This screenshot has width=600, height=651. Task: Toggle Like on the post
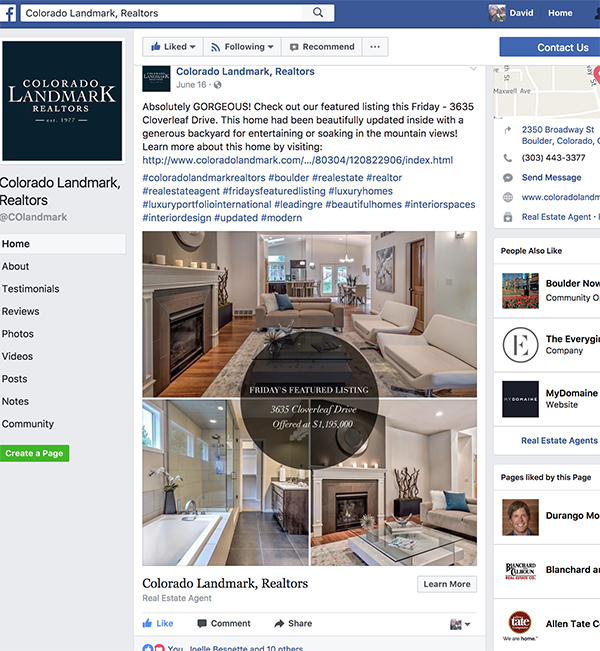tap(158, 623)
